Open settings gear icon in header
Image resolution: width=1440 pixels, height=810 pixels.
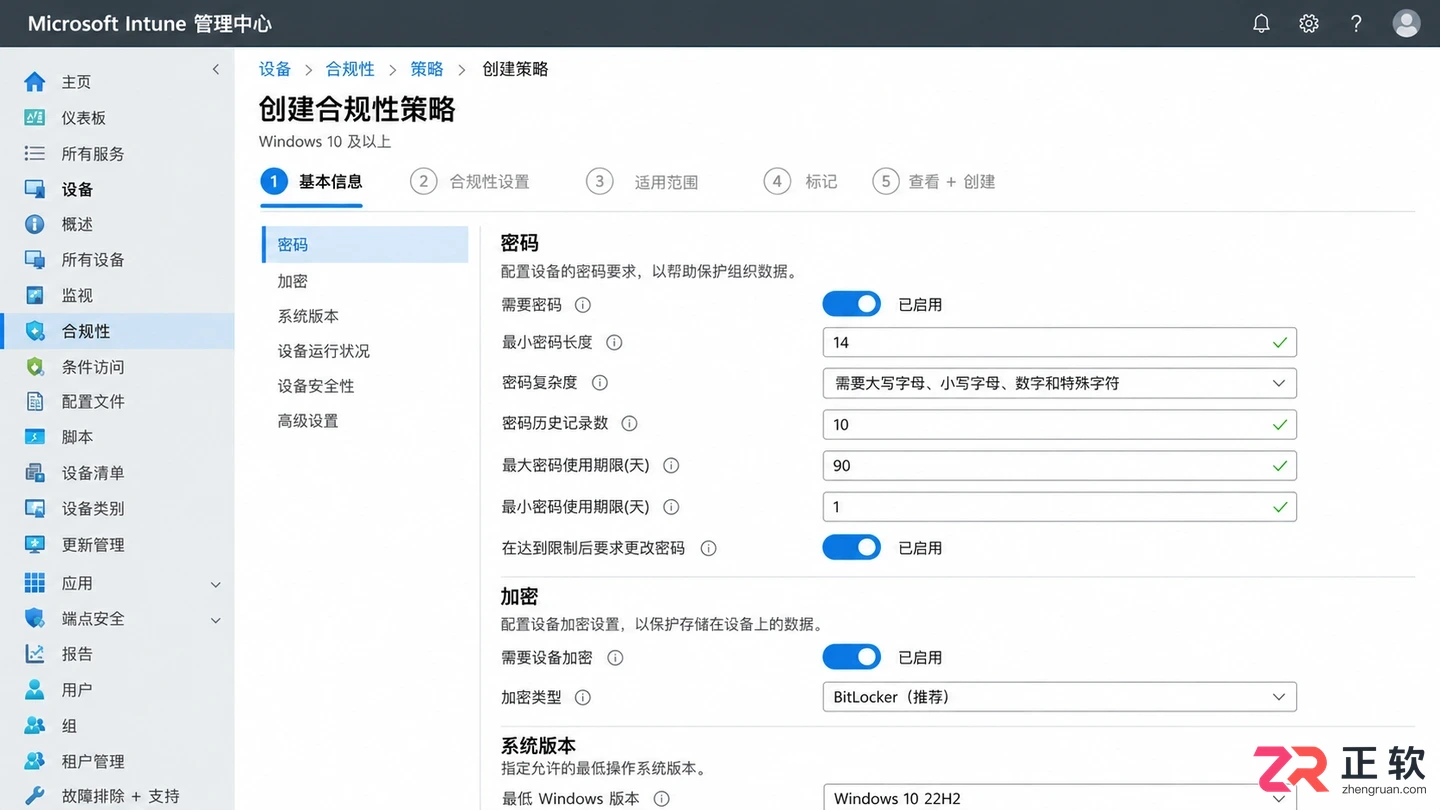coord(1309,23)
